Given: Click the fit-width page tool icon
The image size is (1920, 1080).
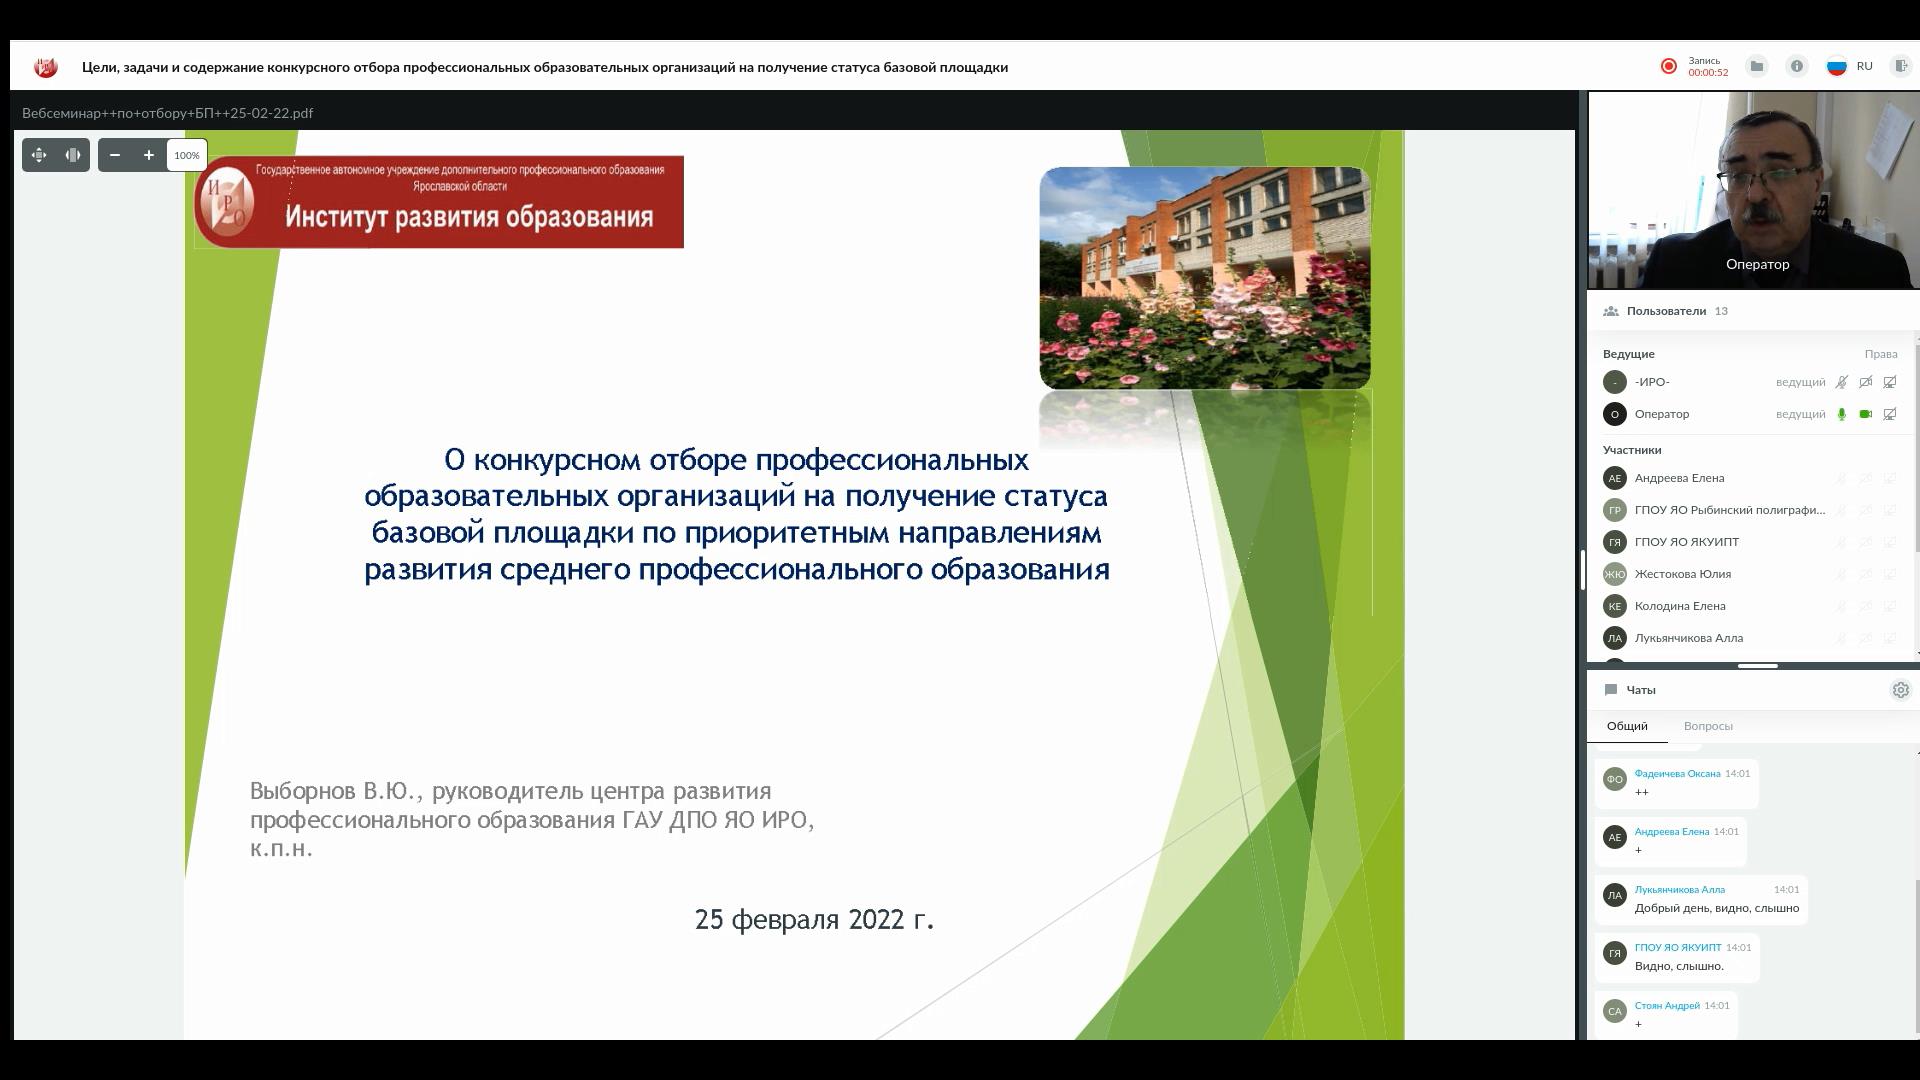Looking at the screenshot, I should tap(73, 155).
